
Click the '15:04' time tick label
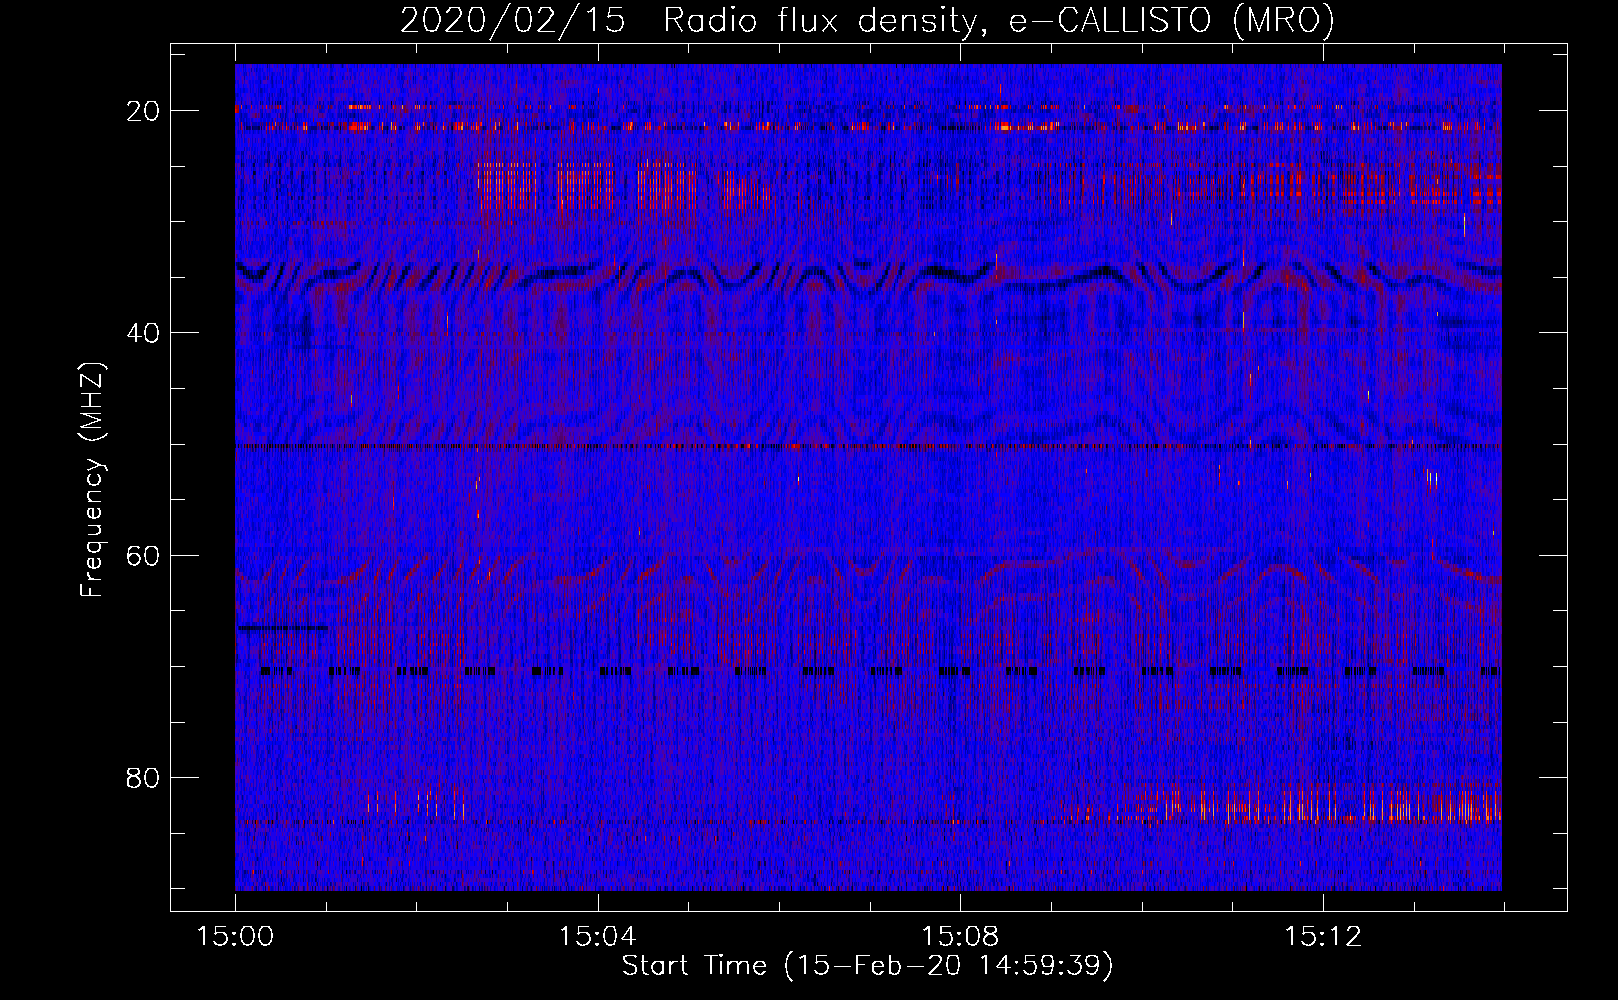598,937
